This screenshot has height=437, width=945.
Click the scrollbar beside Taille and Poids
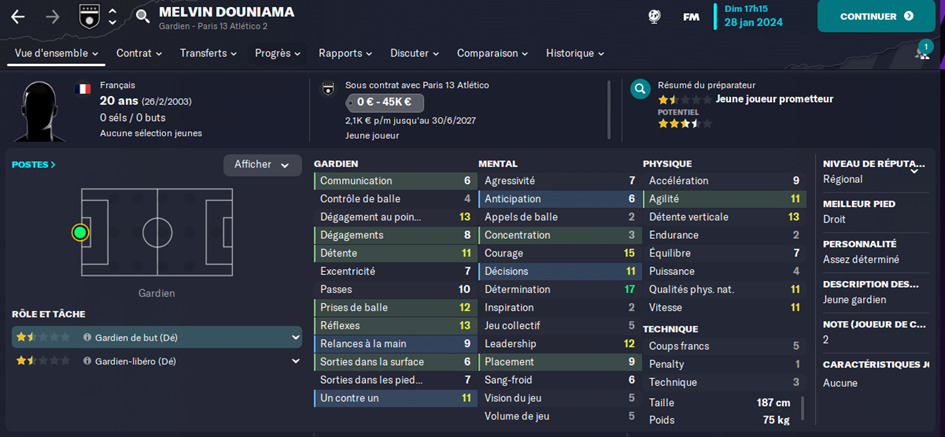click(x=802, y=408)
